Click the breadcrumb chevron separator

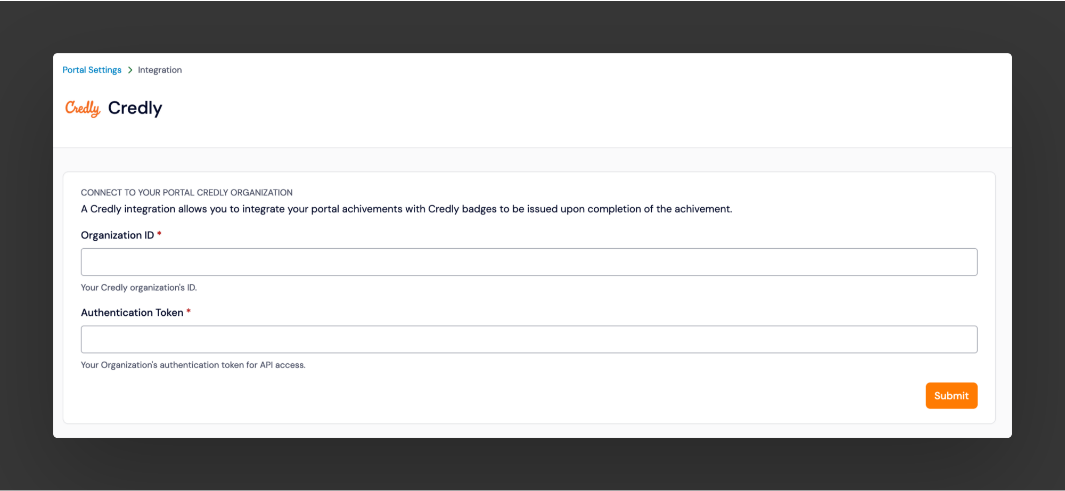click(130, 70)
